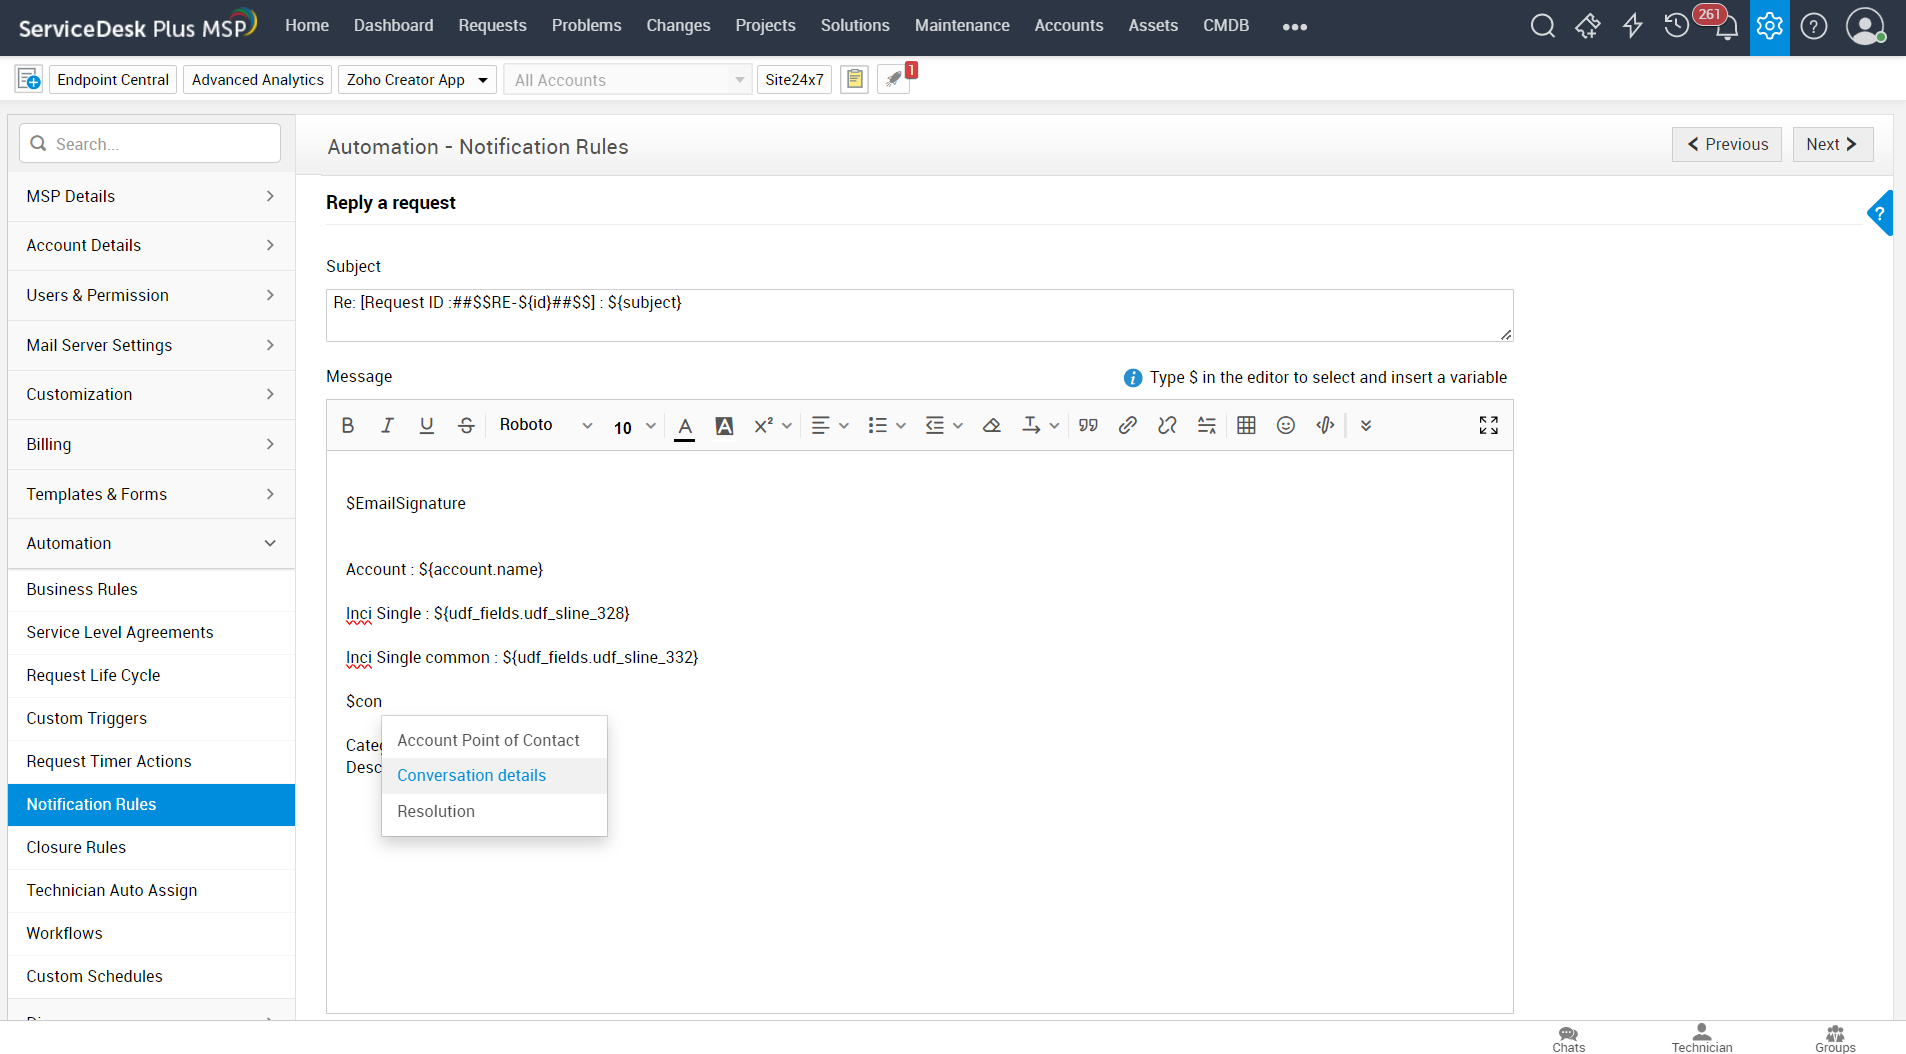This screenshot has width=1906, height=1054.
Task: Open Business Rules settings
Action: [151, 589]
